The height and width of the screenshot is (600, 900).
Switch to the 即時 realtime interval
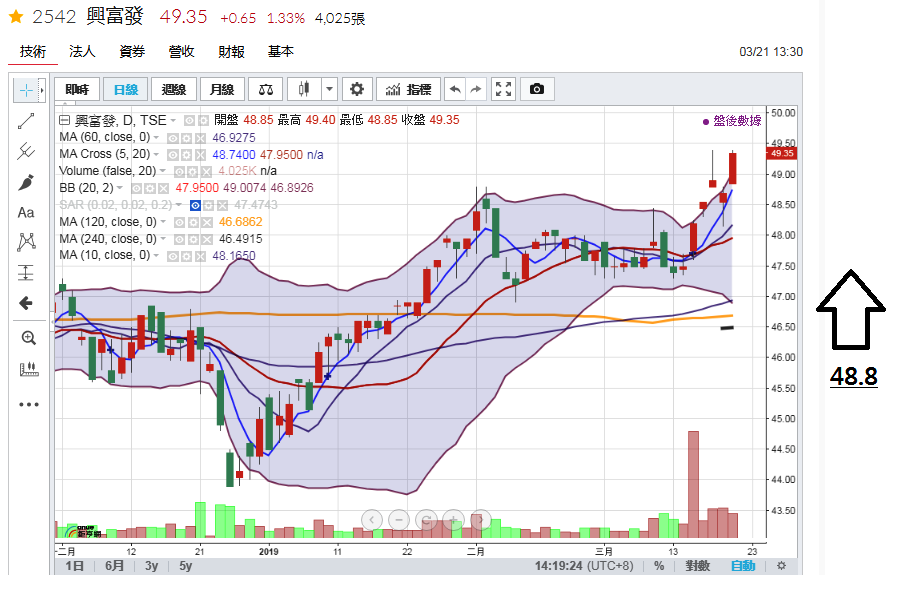pyautogui.click(x=77, y=89)
